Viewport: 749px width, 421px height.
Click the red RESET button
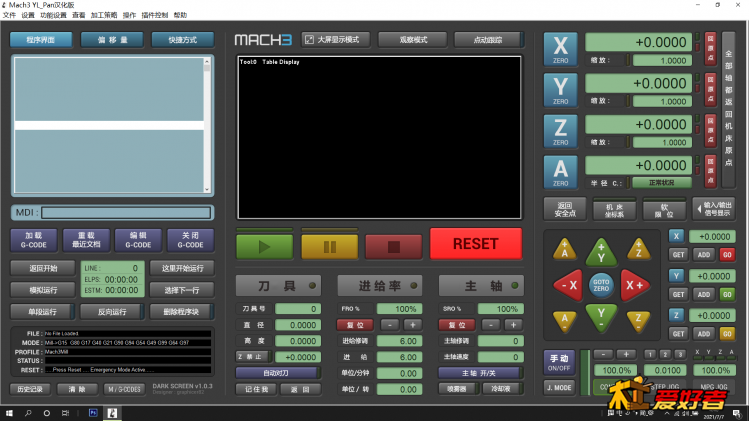[476, 244]
